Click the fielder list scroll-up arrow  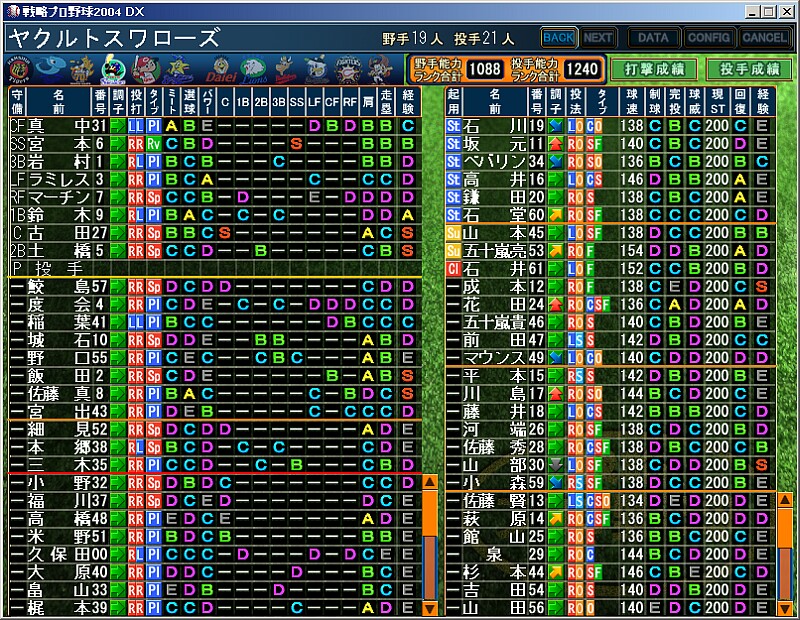[430, 482]
